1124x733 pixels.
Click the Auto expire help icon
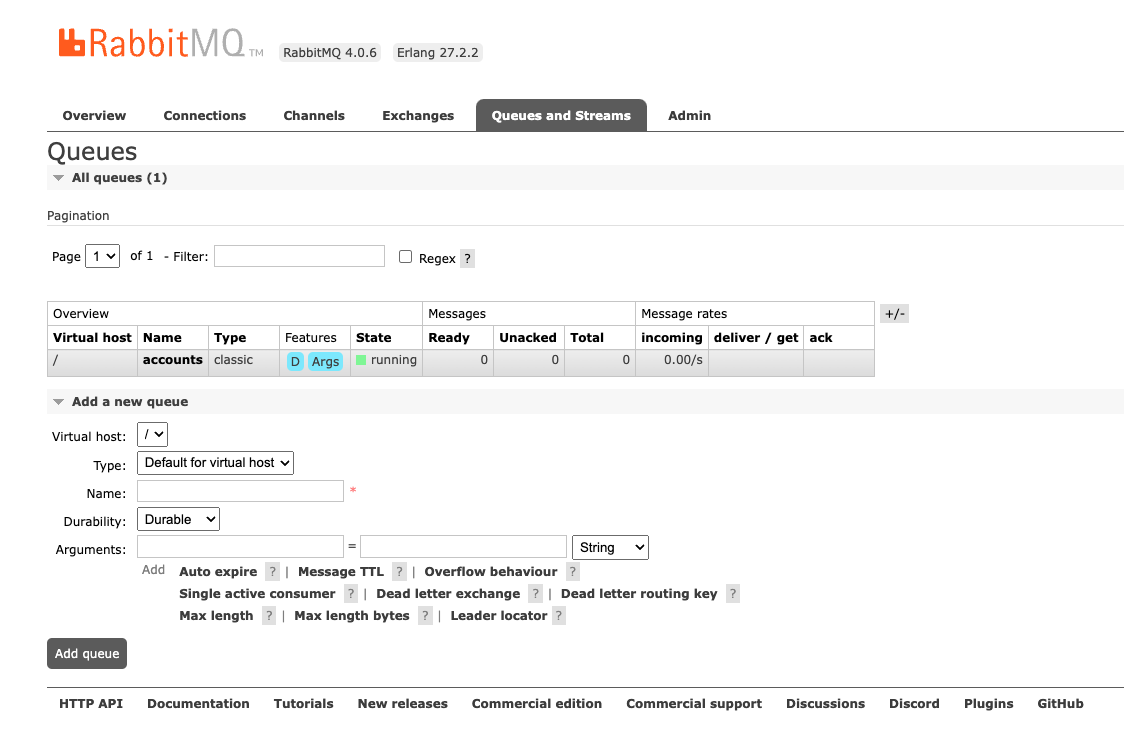click(271, 571)
